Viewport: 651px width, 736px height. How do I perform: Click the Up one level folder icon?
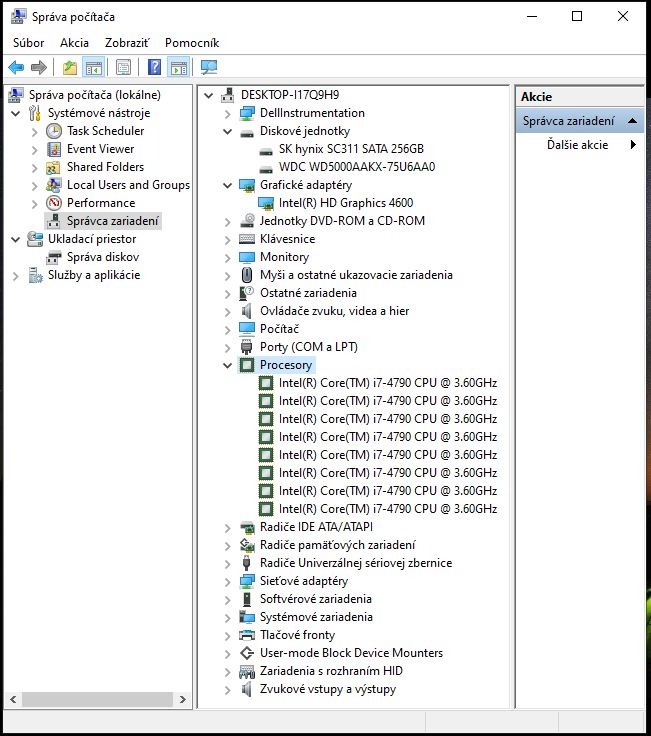(69, 68)
